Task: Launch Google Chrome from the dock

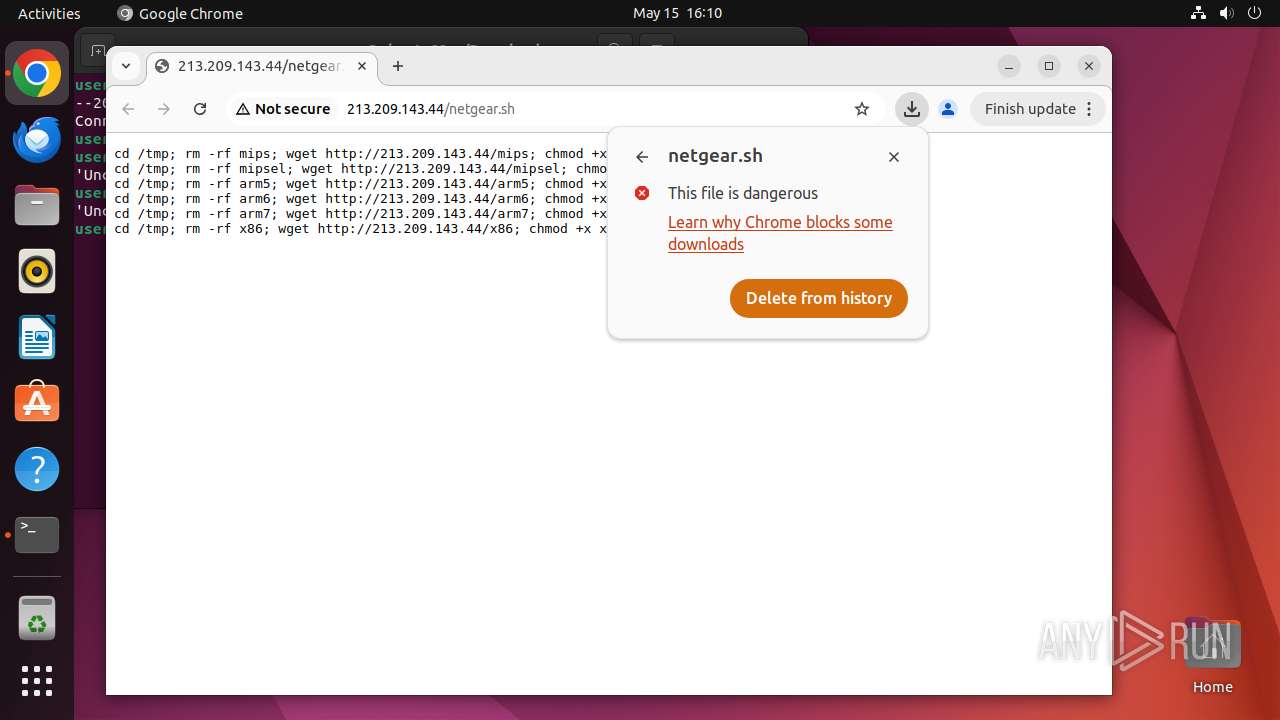Action: (37, 74)
